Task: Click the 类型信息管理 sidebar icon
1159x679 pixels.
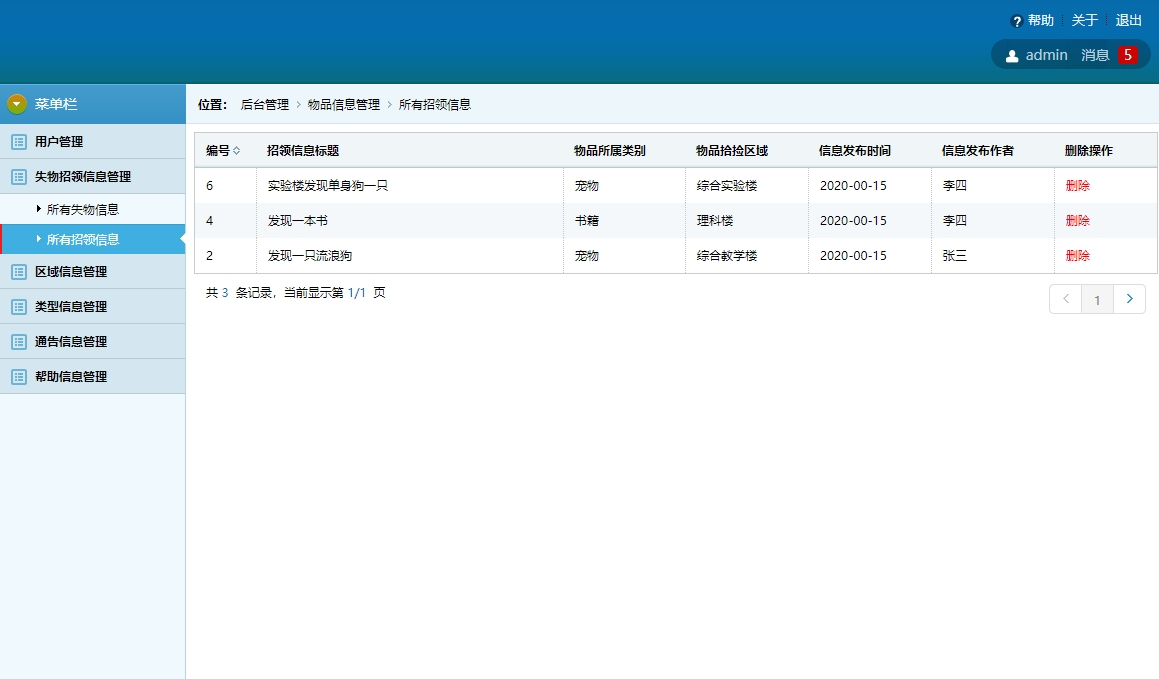Action: point(17,306)
